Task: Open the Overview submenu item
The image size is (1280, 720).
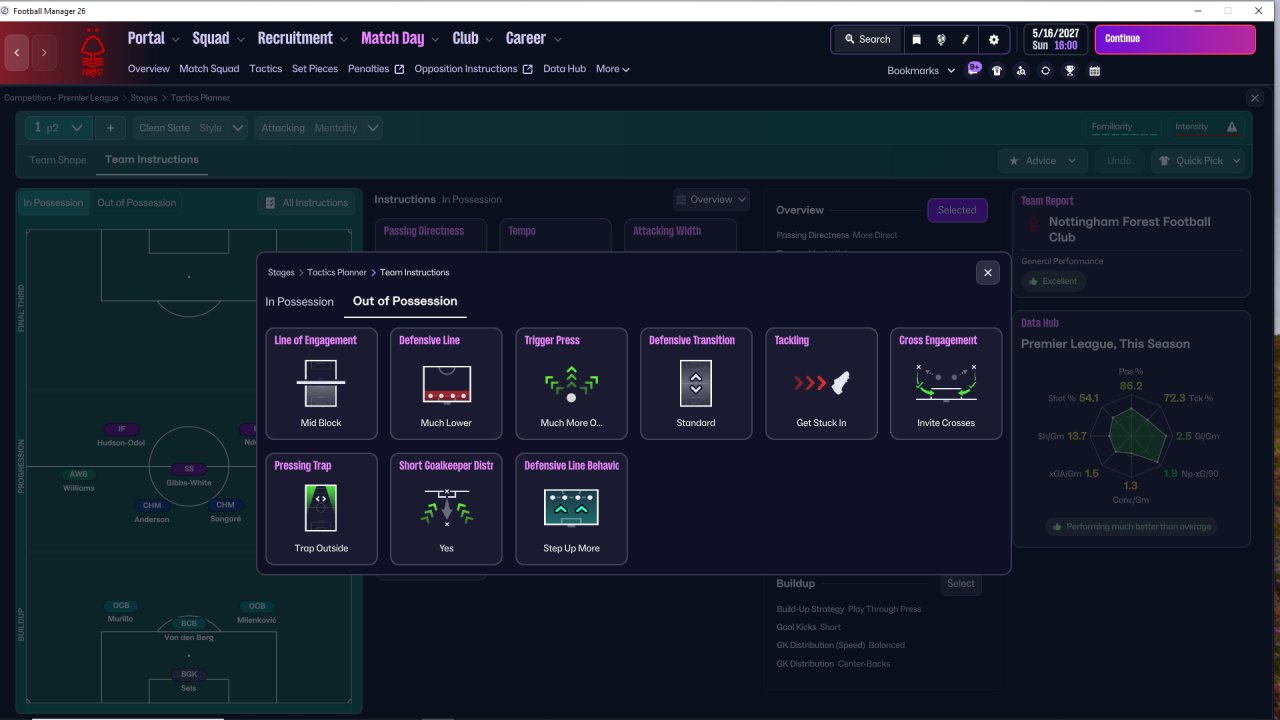Action: click(149, 69)
